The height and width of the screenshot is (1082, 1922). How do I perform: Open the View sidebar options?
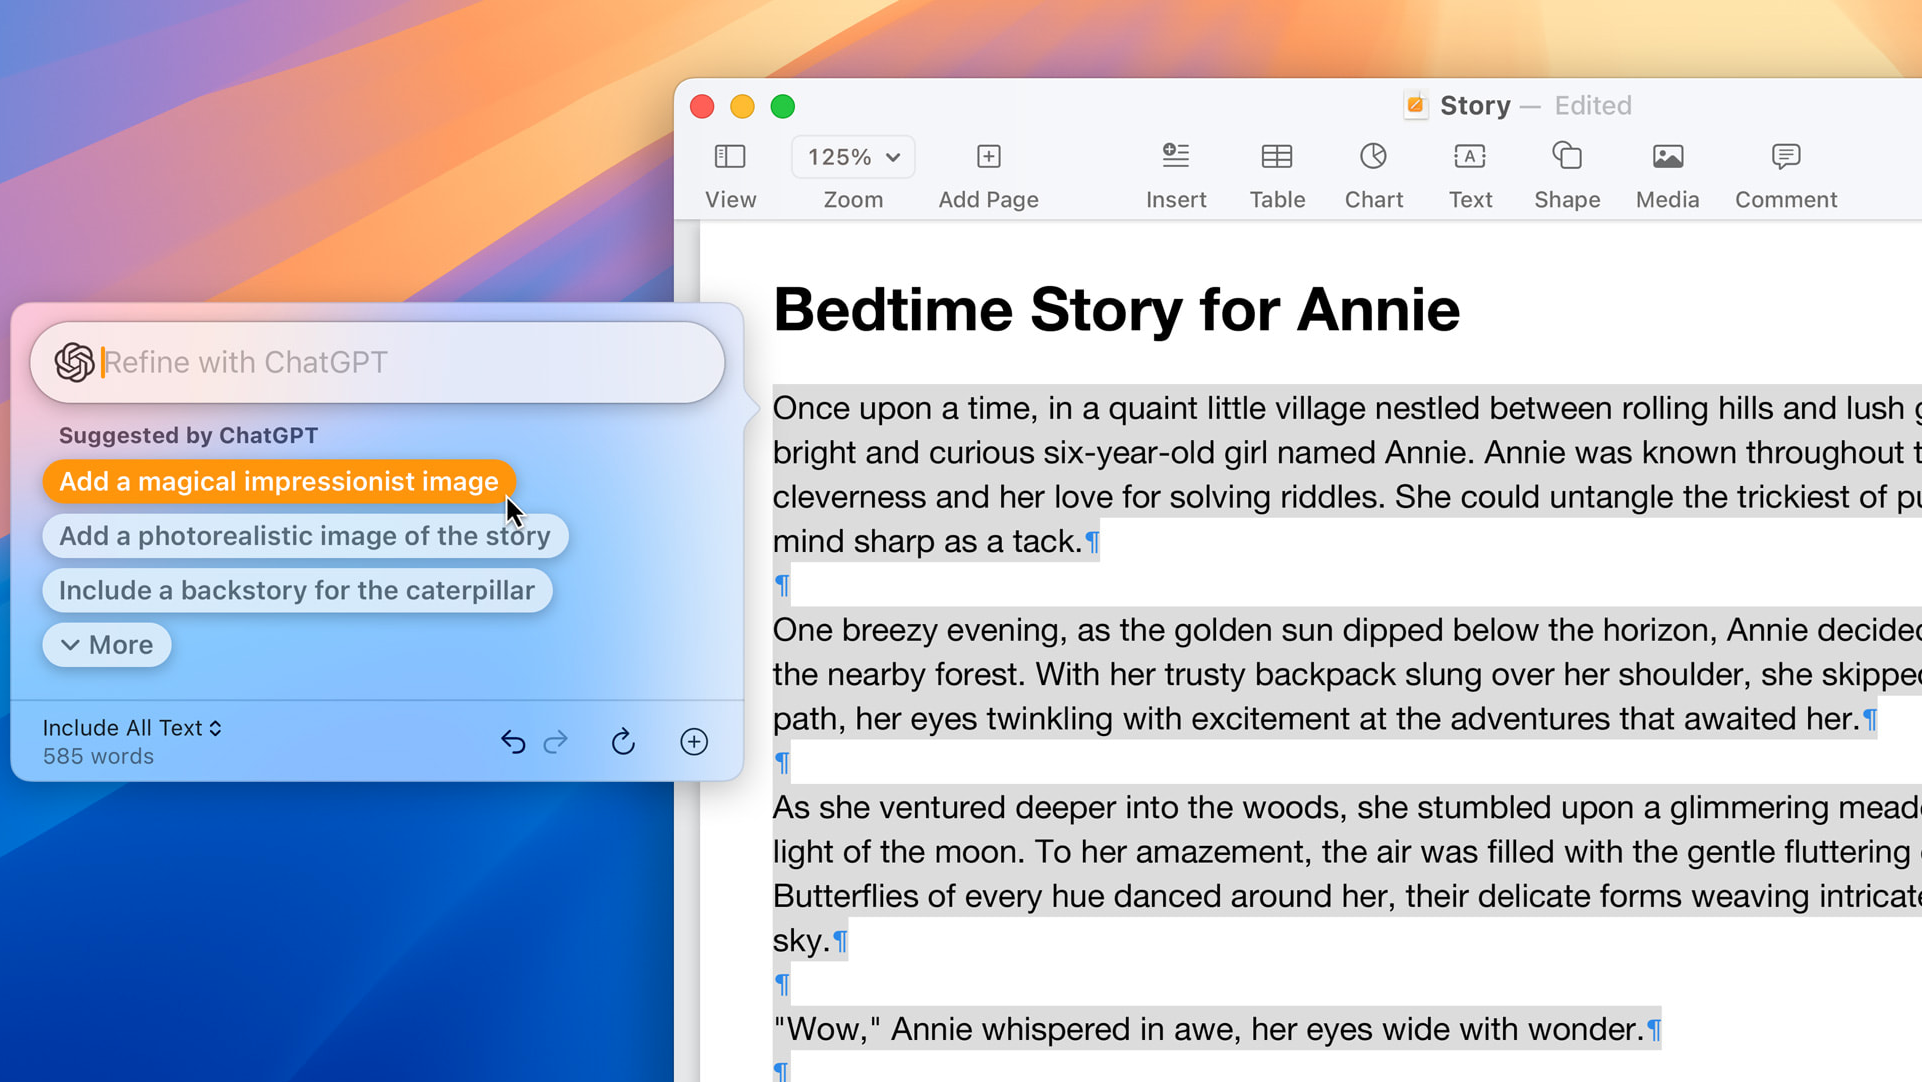tap(730, 157)
